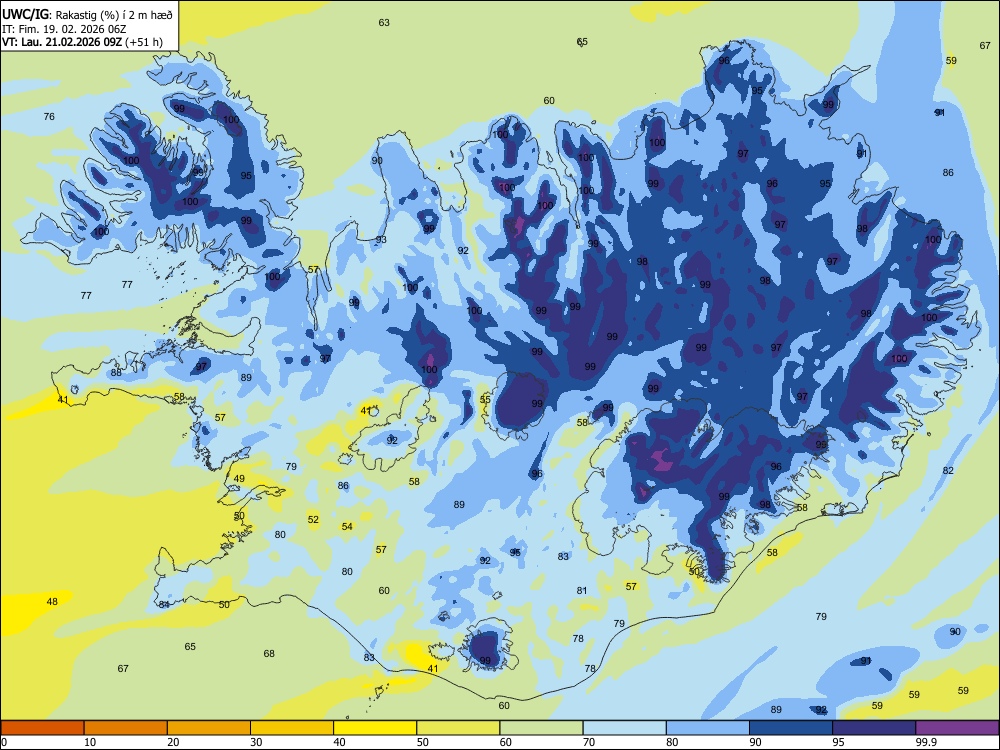Screen dimensions: 1000x750
Task: Click the 90–95 dark blue legend swatch
Action: [x=791, y=728]
